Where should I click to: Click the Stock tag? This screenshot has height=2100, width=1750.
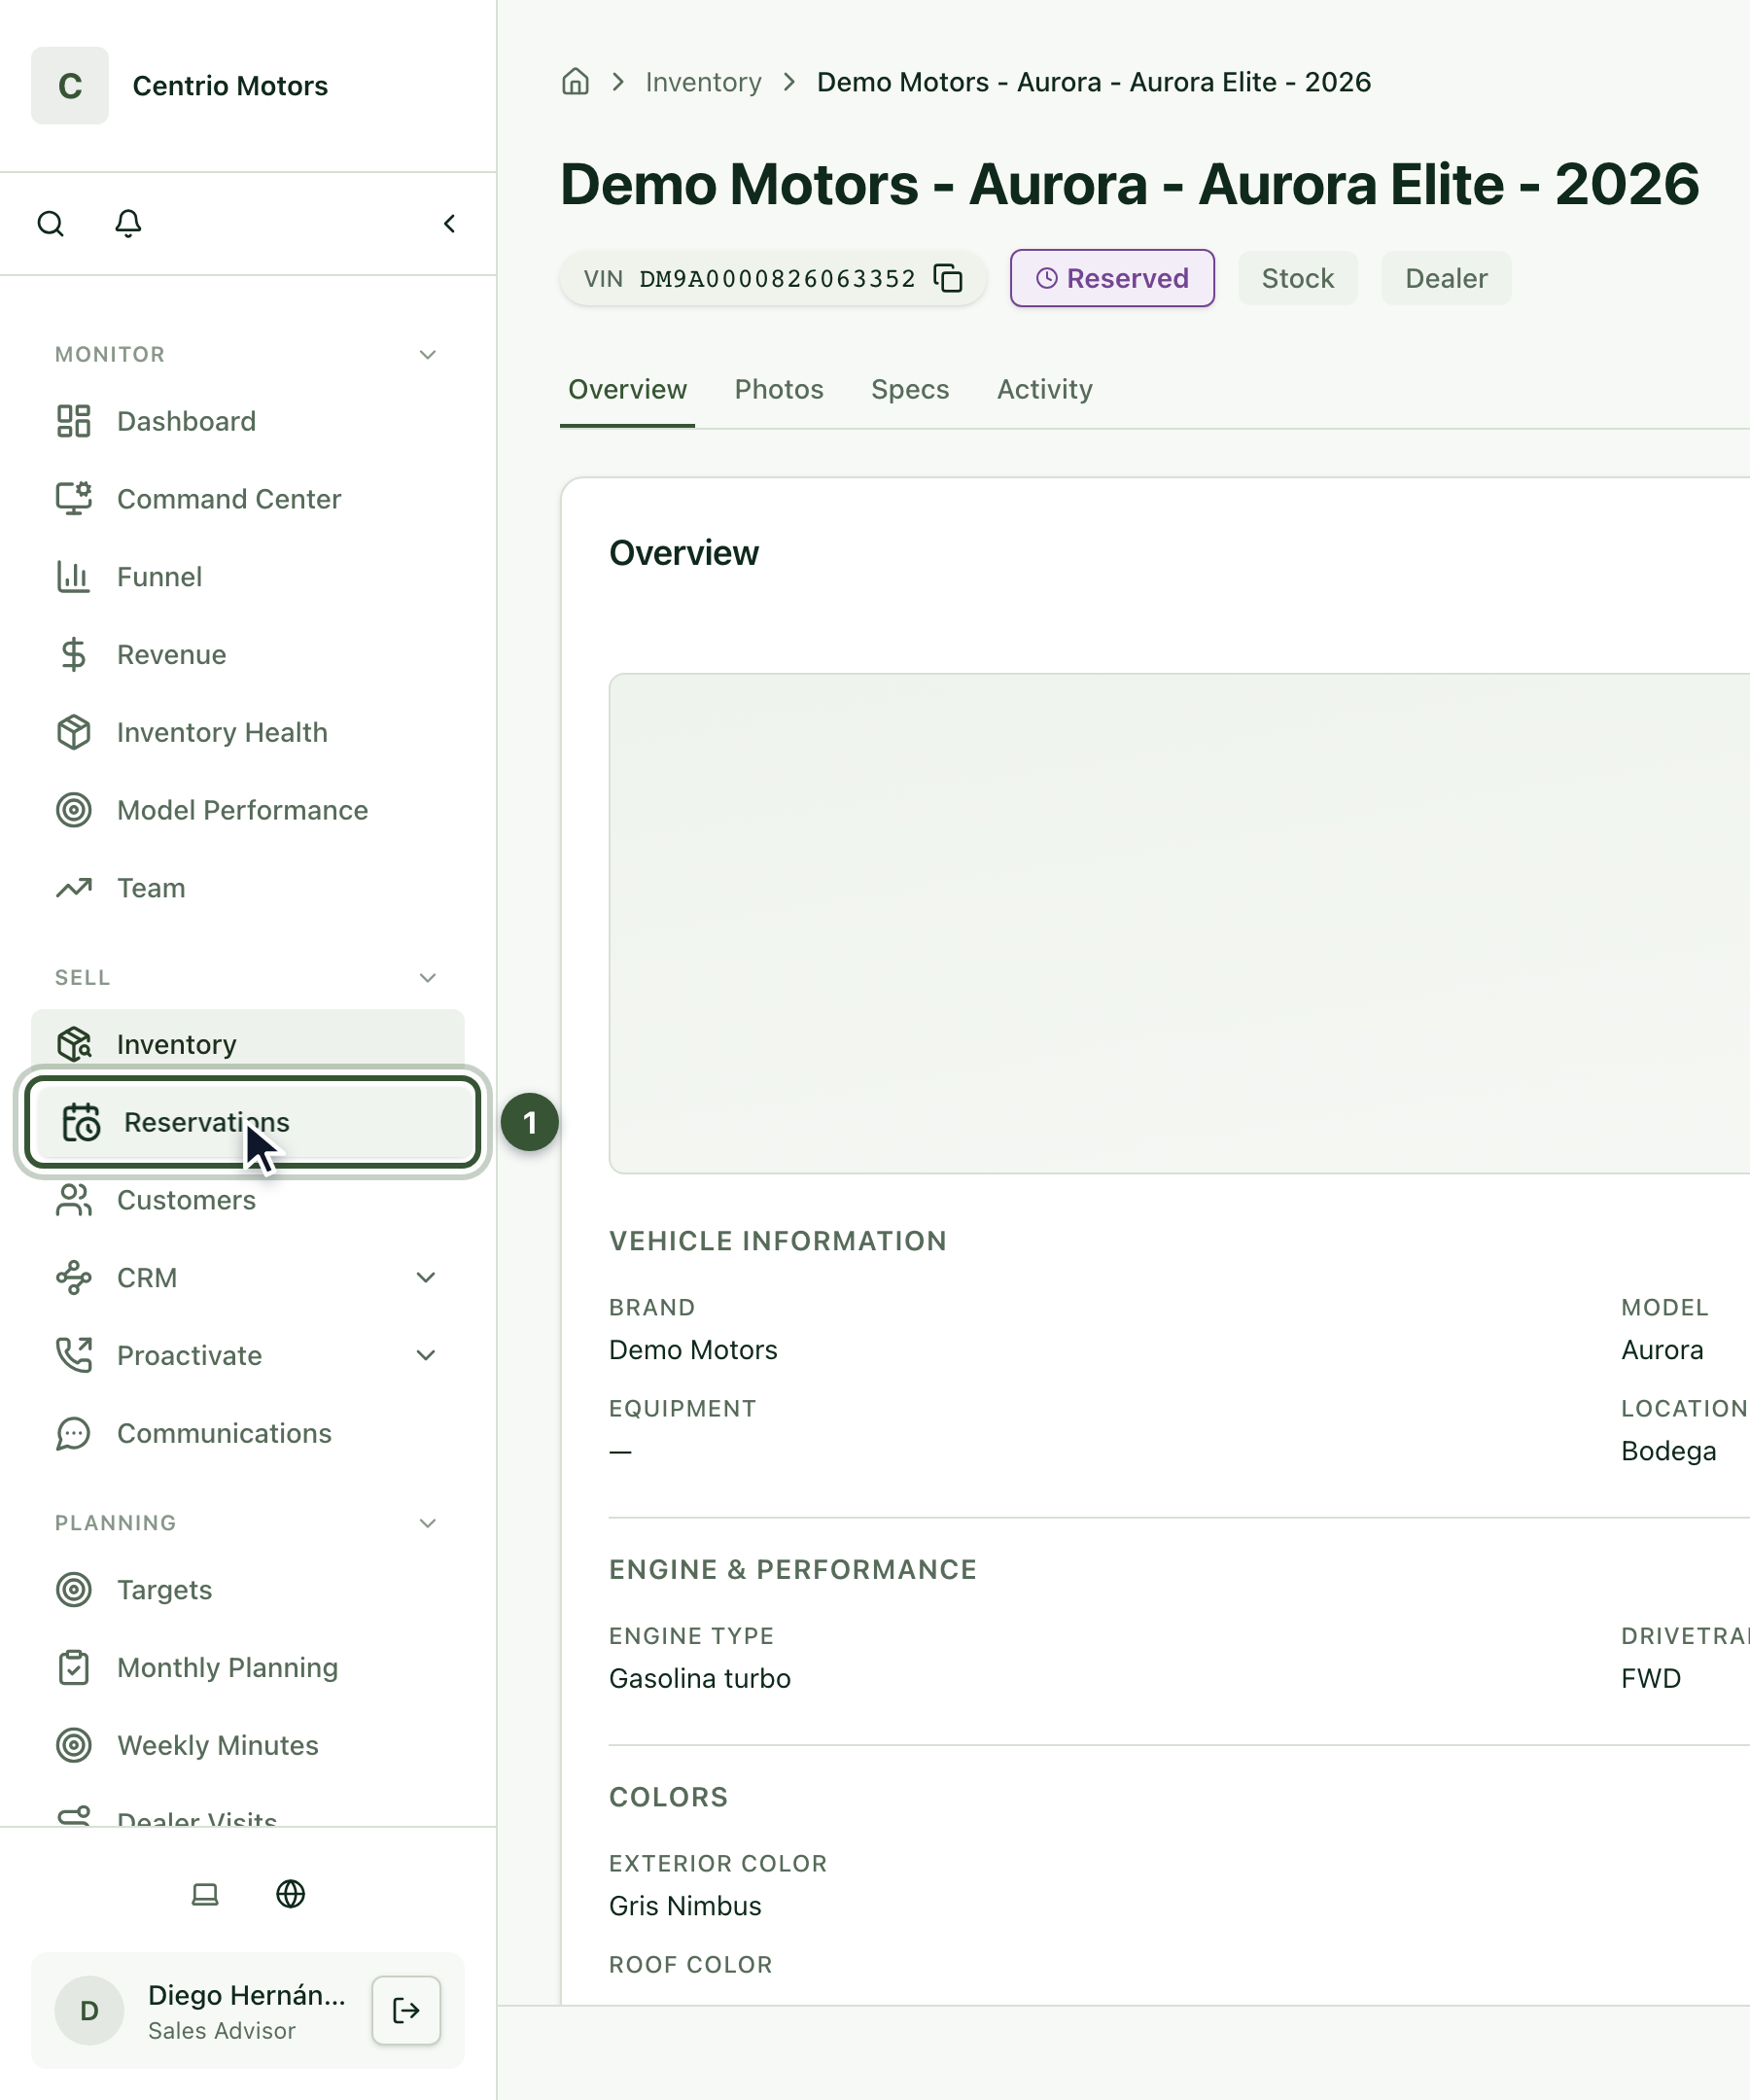[1298, 278]
